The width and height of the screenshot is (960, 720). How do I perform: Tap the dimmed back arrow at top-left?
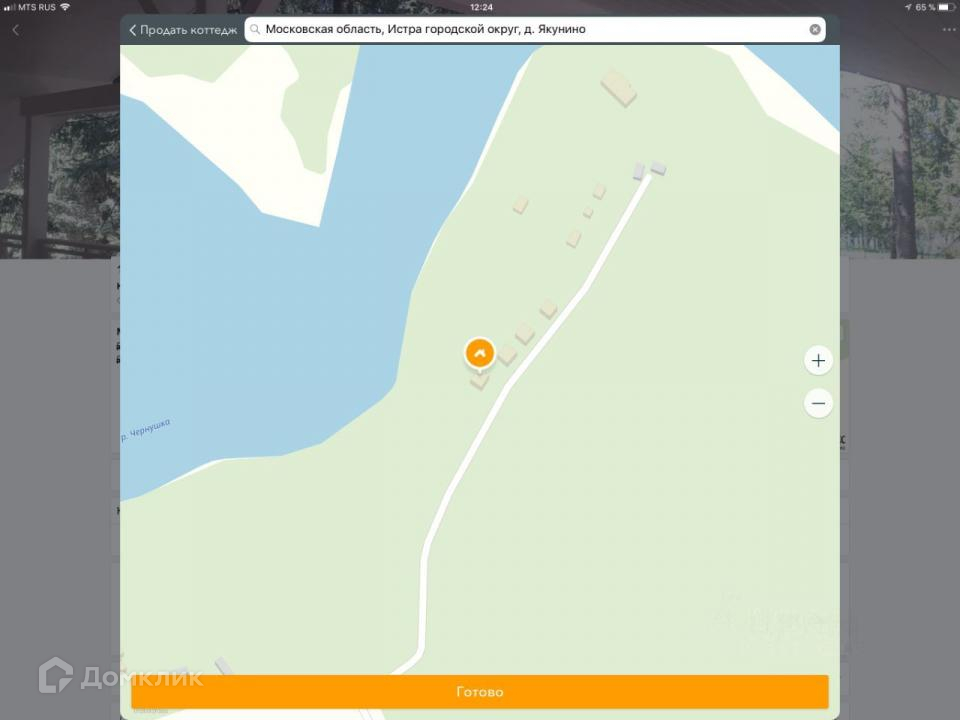[x=16, y=29]
